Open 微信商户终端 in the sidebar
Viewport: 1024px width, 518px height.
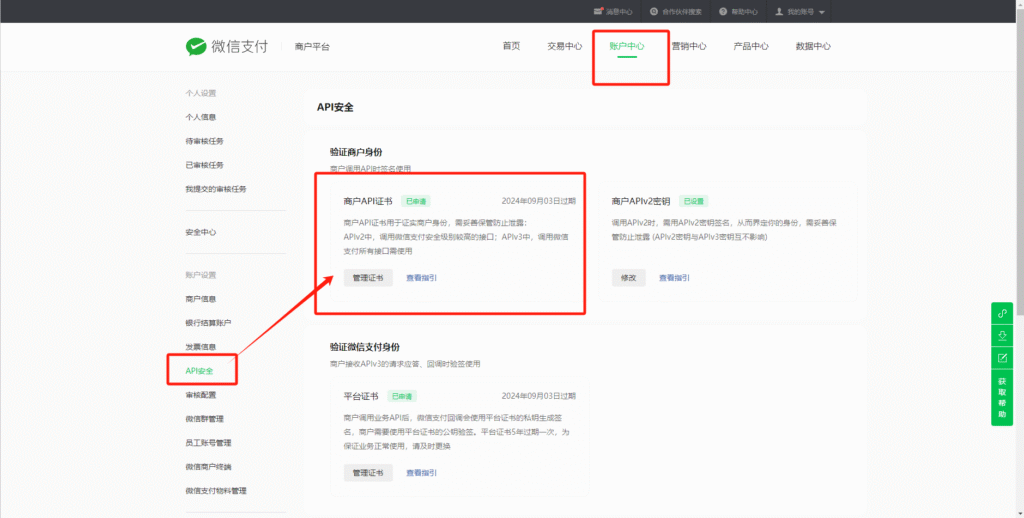[208, 466]
